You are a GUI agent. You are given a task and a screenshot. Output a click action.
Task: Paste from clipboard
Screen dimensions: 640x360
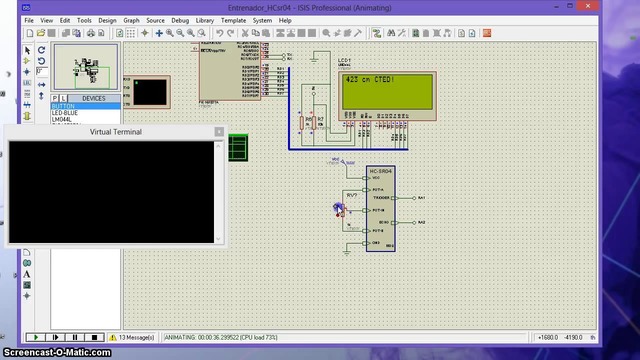(x=266, y=33)
